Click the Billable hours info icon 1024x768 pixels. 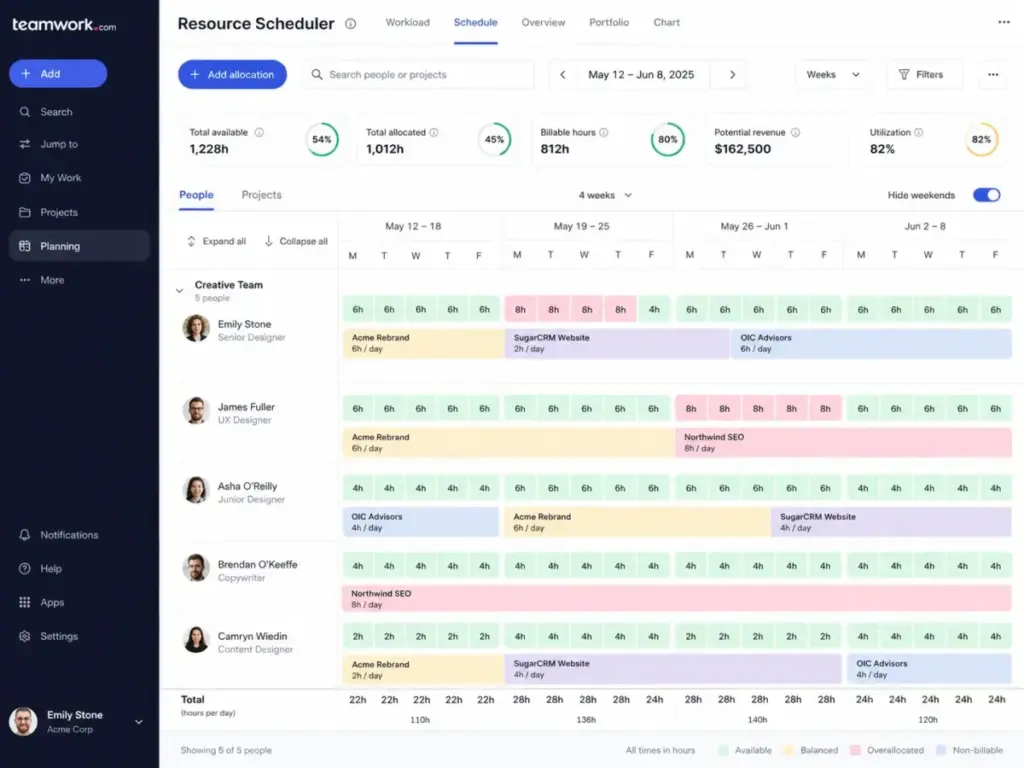pyautogui.click(x=603, y=133)
